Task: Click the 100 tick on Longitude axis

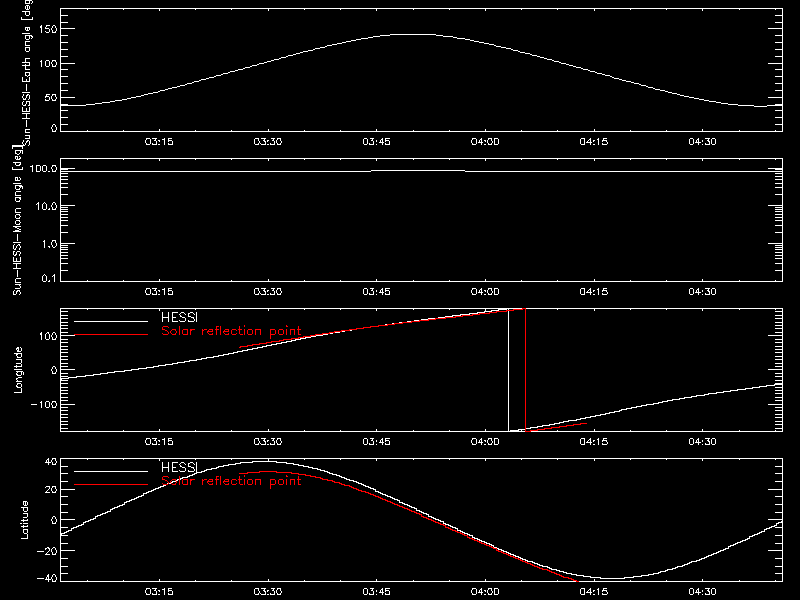Action: [x=47, y=336]
